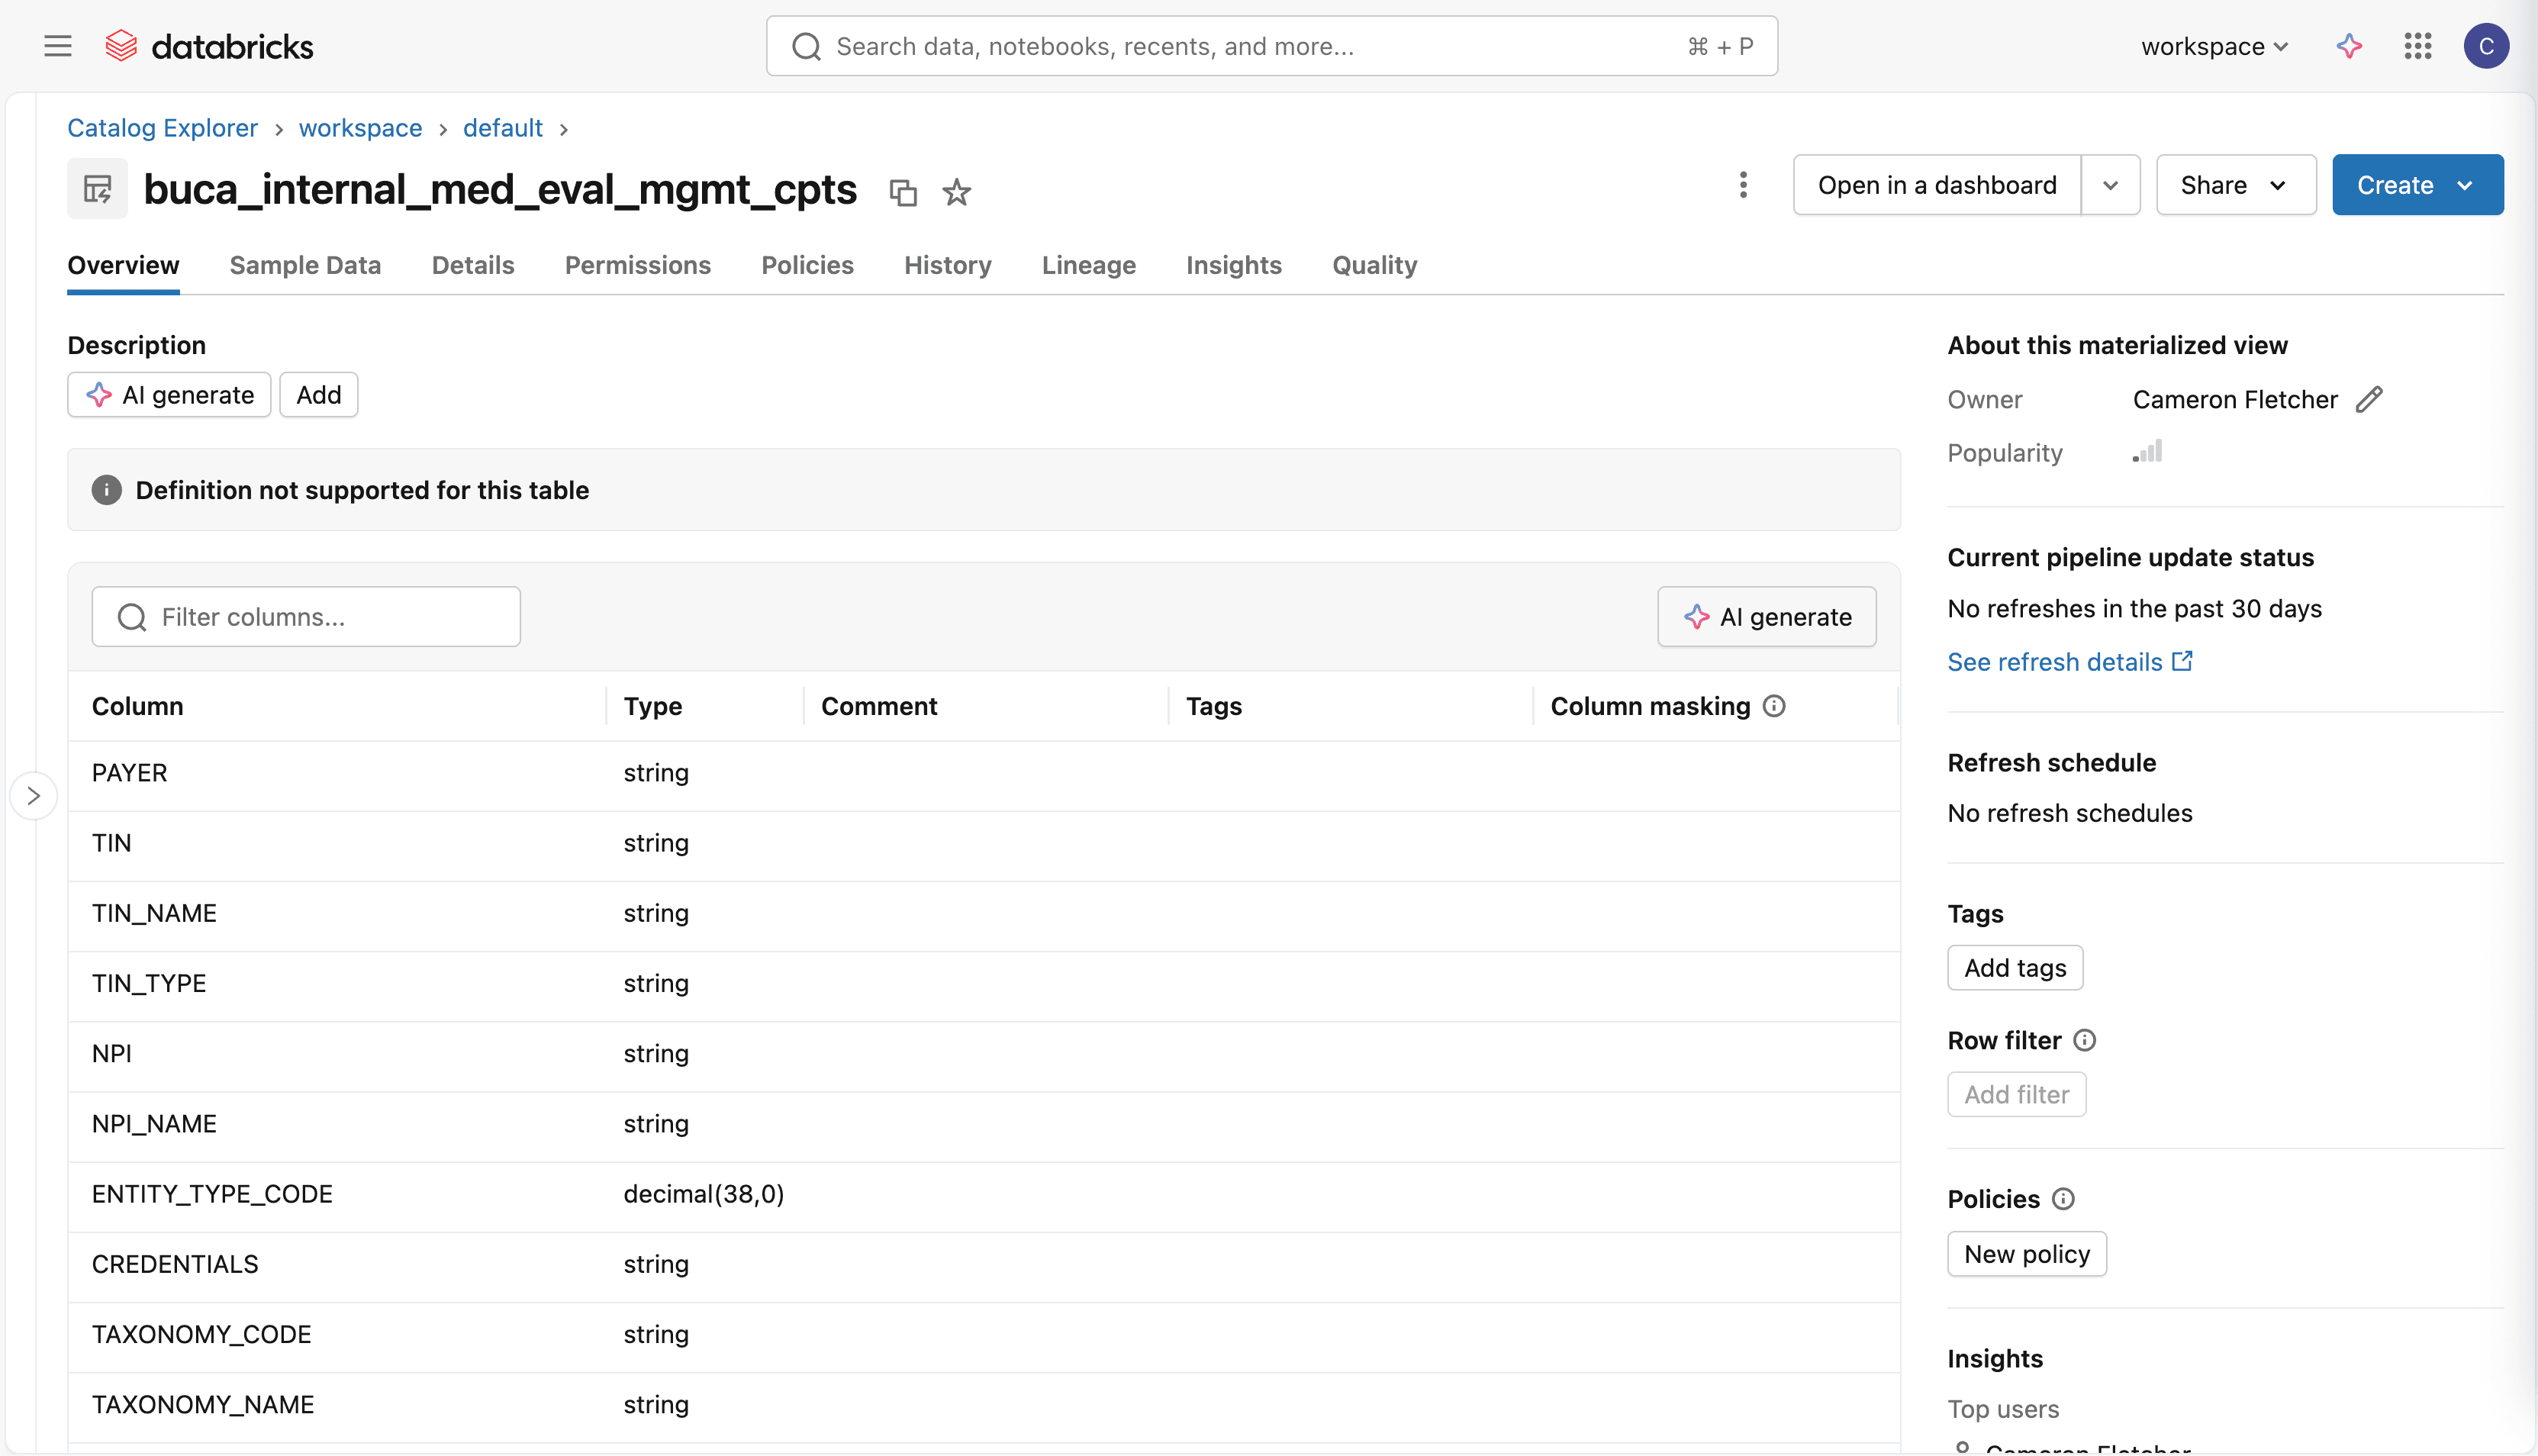Expand the 'Open in a dashboard' dropdown
This screenshot has height=1456, width=2538.
(2111, 185)
